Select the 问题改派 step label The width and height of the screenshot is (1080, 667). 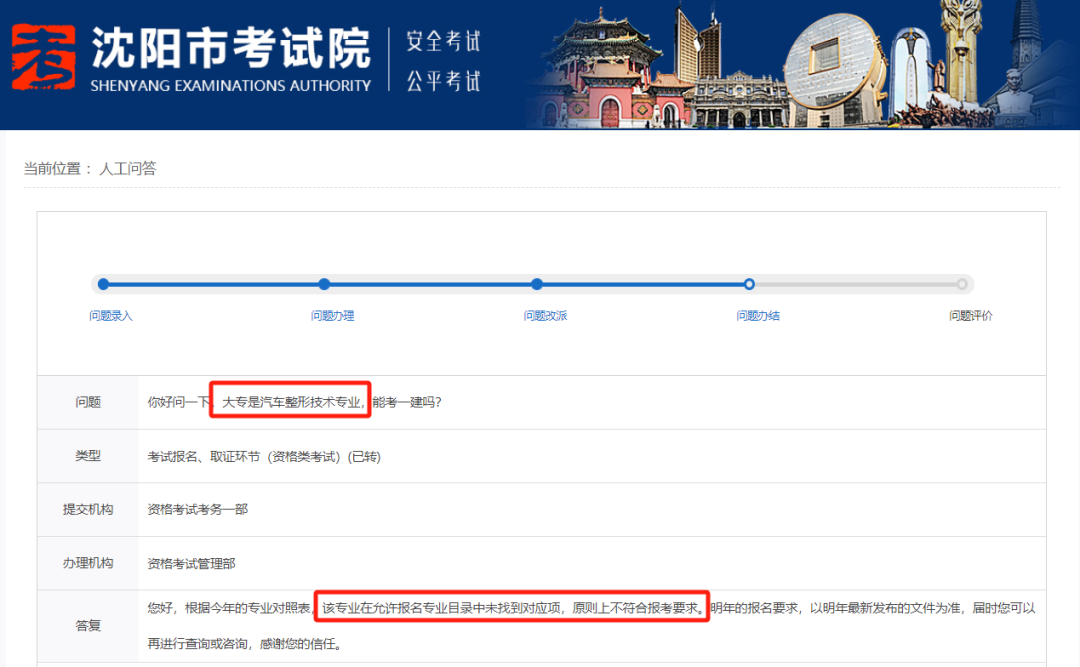(x=545, y=316)
